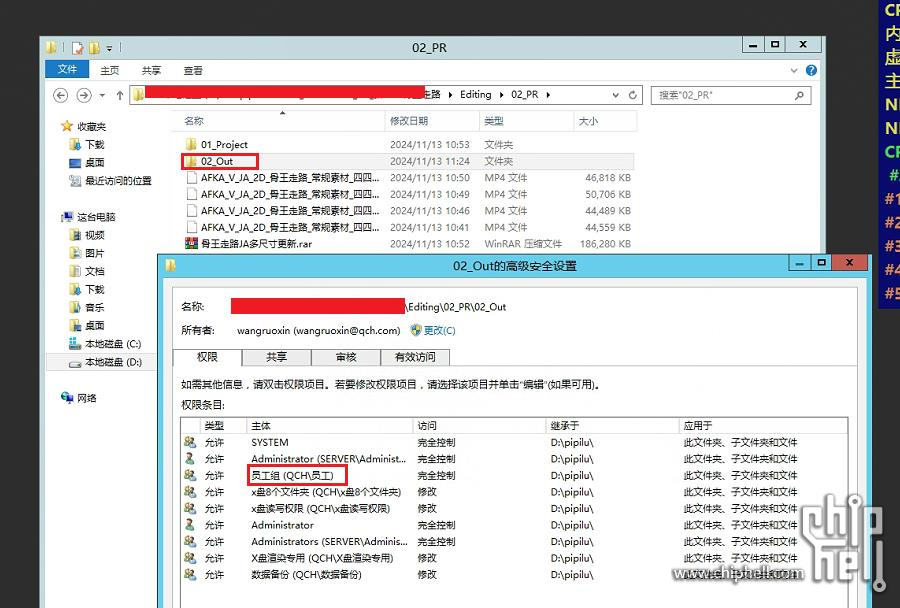
Task: Switch to the 权限 tab
Action: click(207, 357)
